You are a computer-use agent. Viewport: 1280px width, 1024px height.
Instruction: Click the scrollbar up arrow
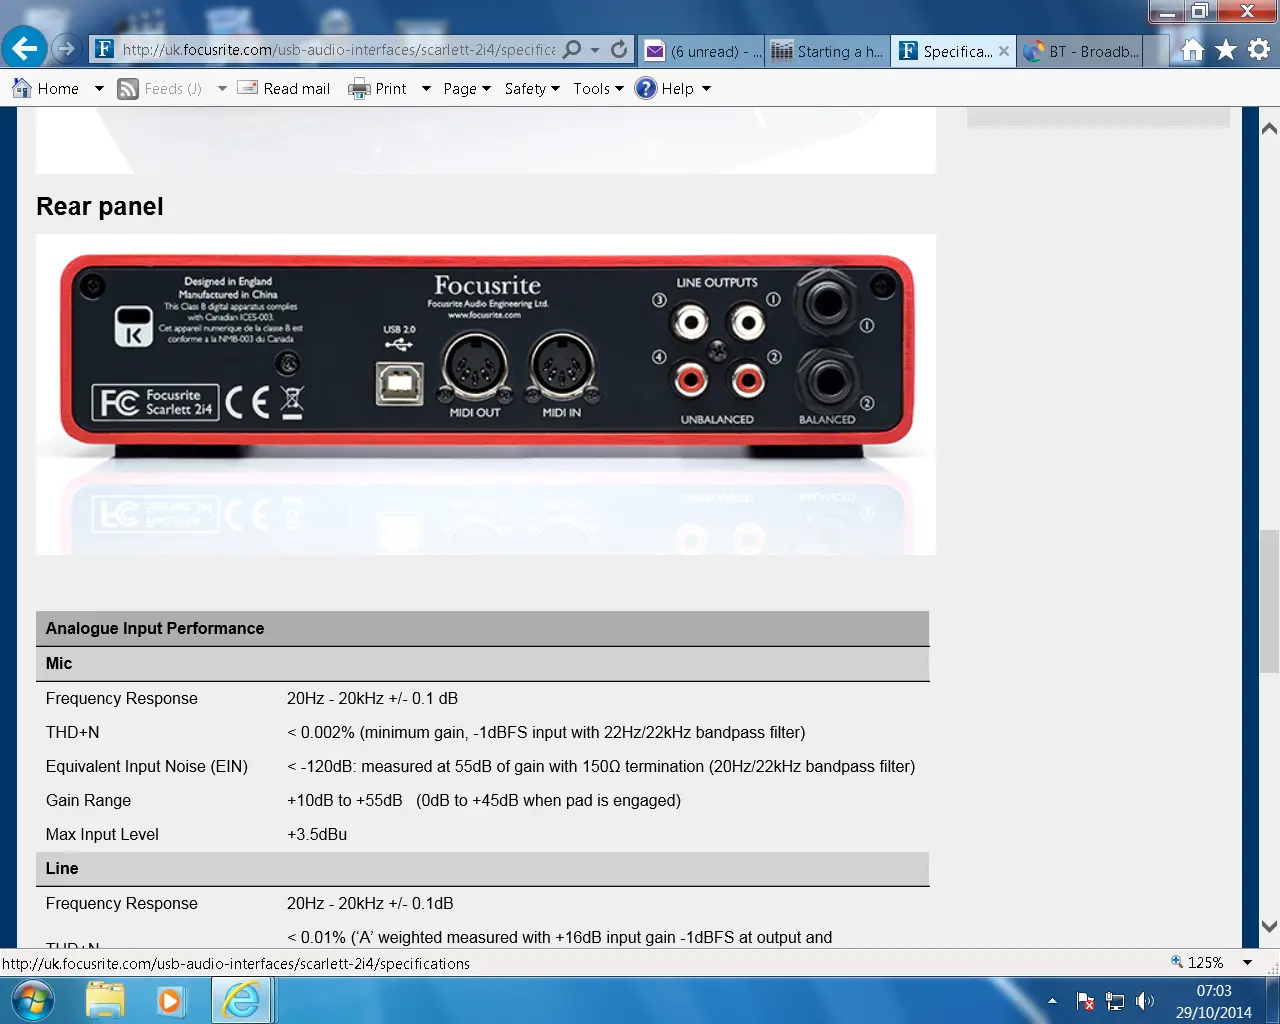[x=1269, y=128]
